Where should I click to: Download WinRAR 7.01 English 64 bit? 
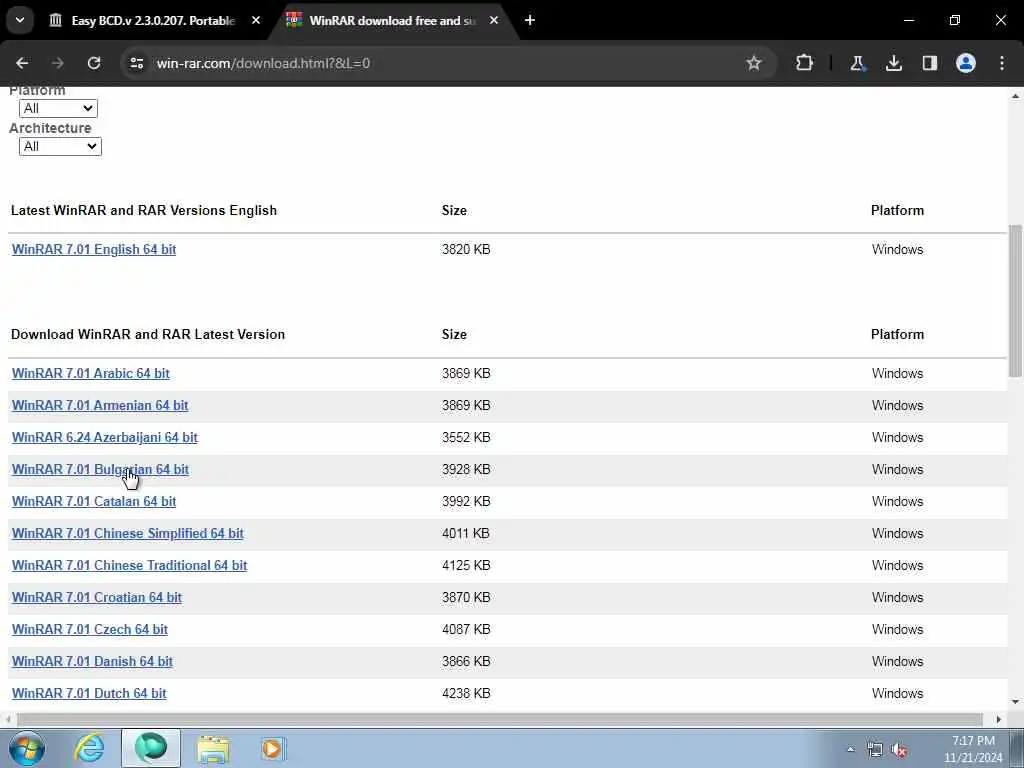(94, 249)
